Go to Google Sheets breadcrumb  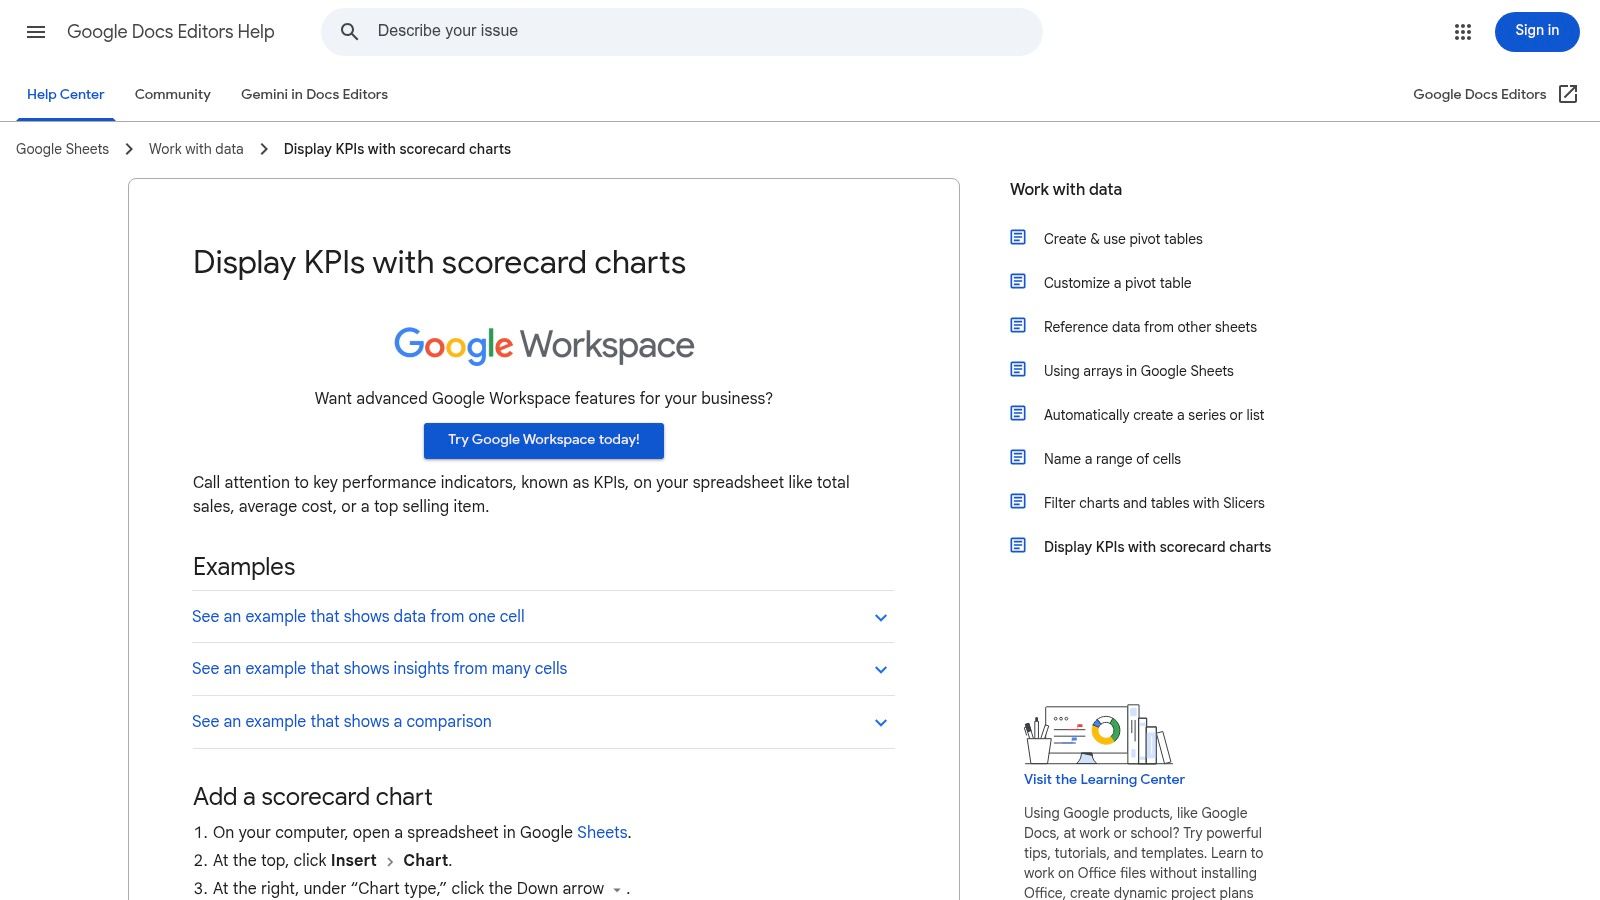pos(62,149)
